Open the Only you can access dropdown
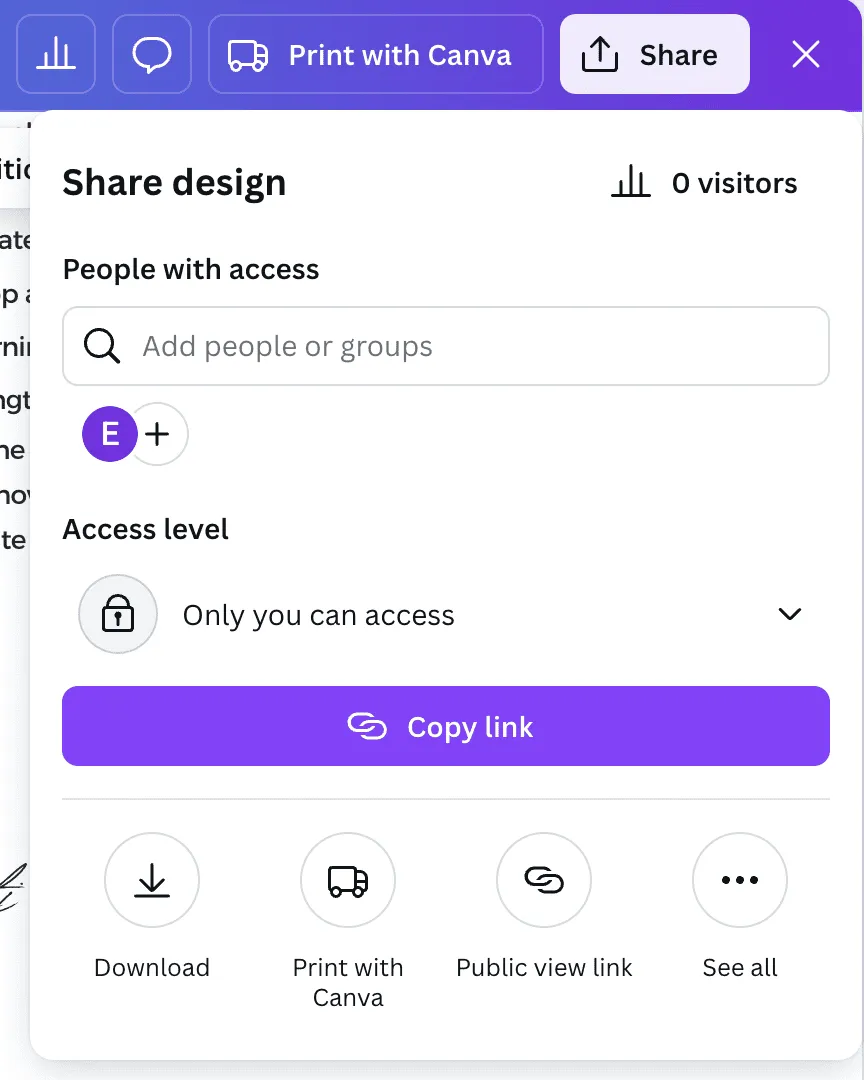Viewport: 864px width, 1080px height. click(x=446, y=614)
